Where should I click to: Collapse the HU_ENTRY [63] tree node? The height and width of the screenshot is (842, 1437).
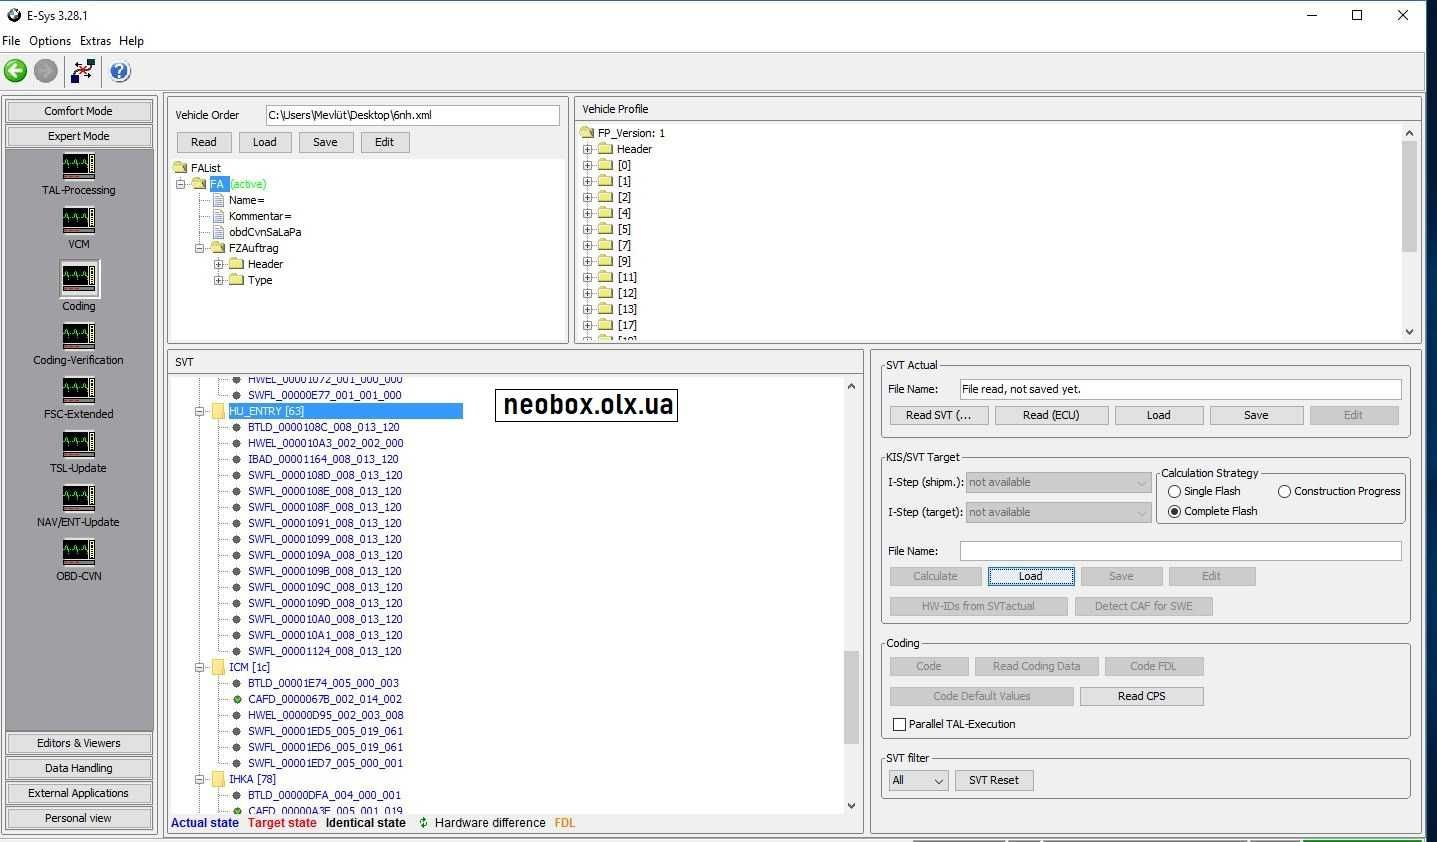pos(200,411)
